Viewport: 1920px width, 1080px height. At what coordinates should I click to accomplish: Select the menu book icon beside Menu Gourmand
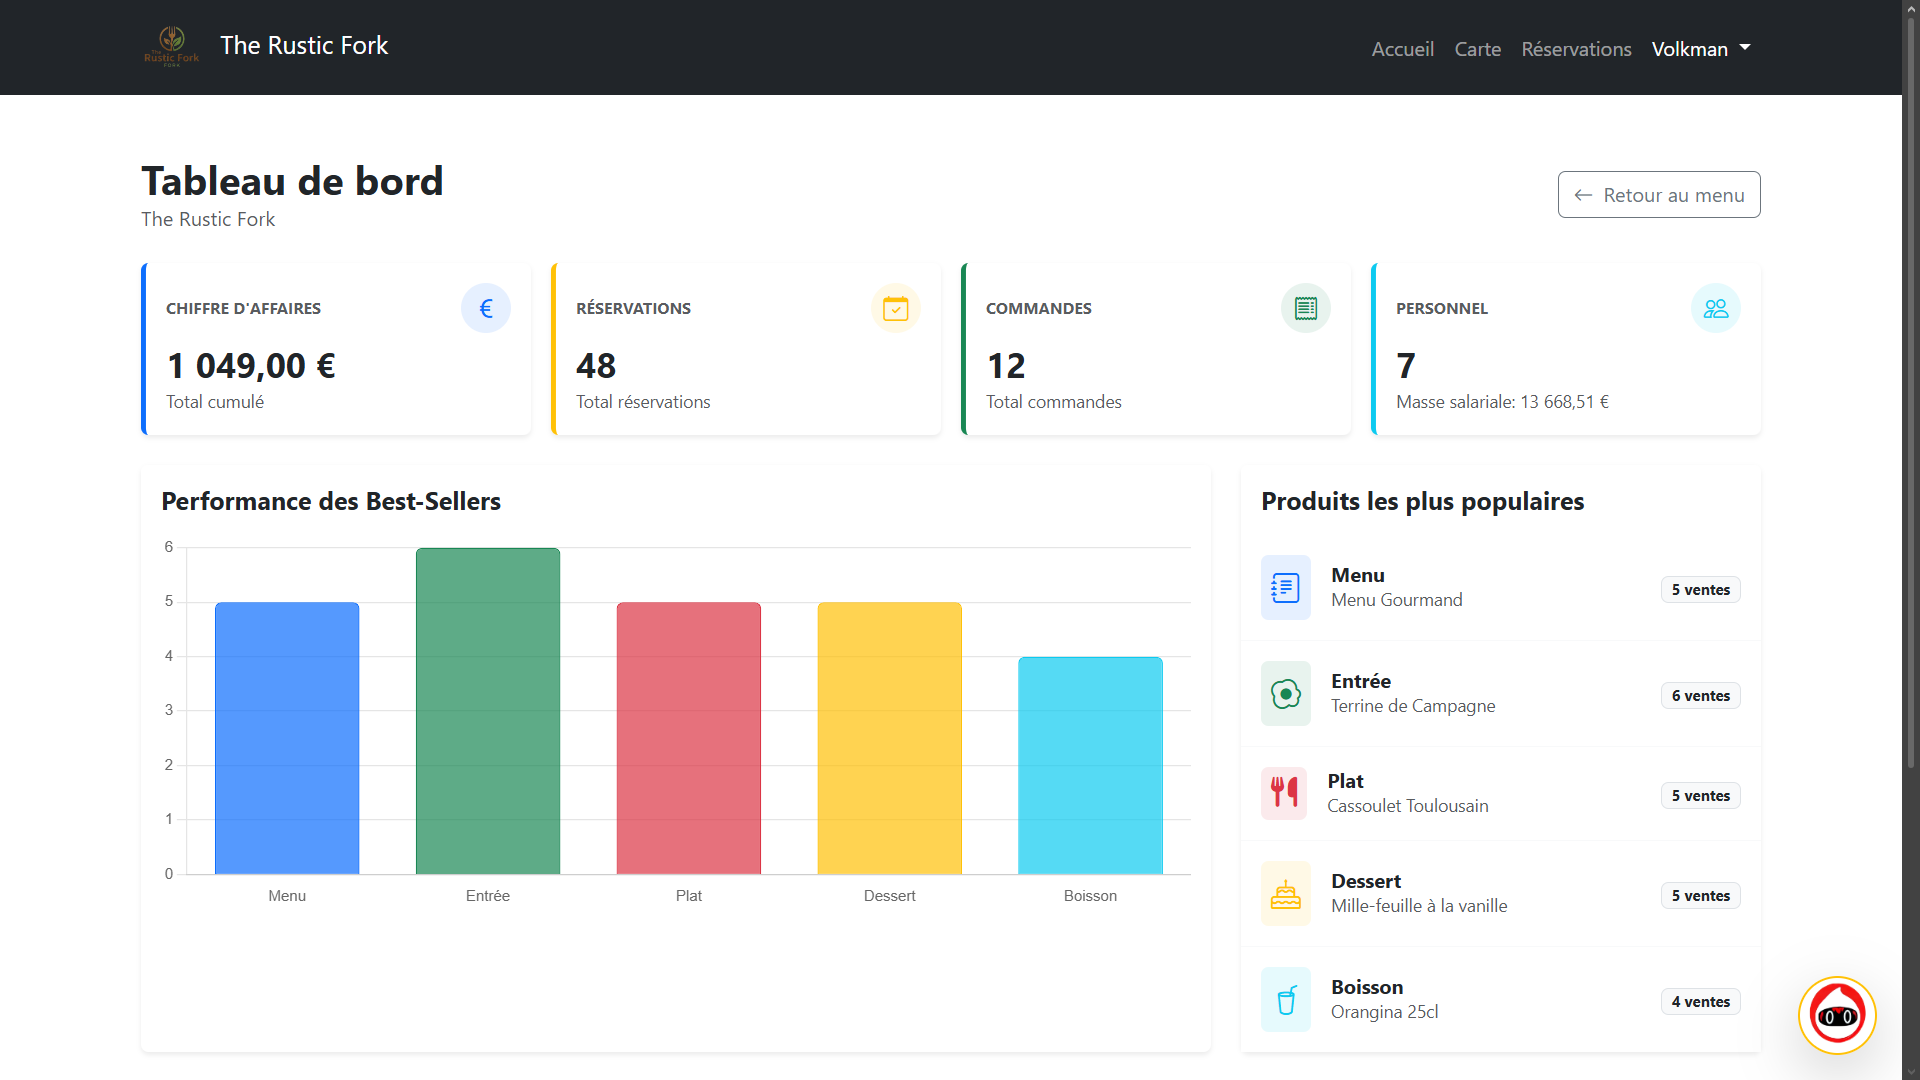1285,588
